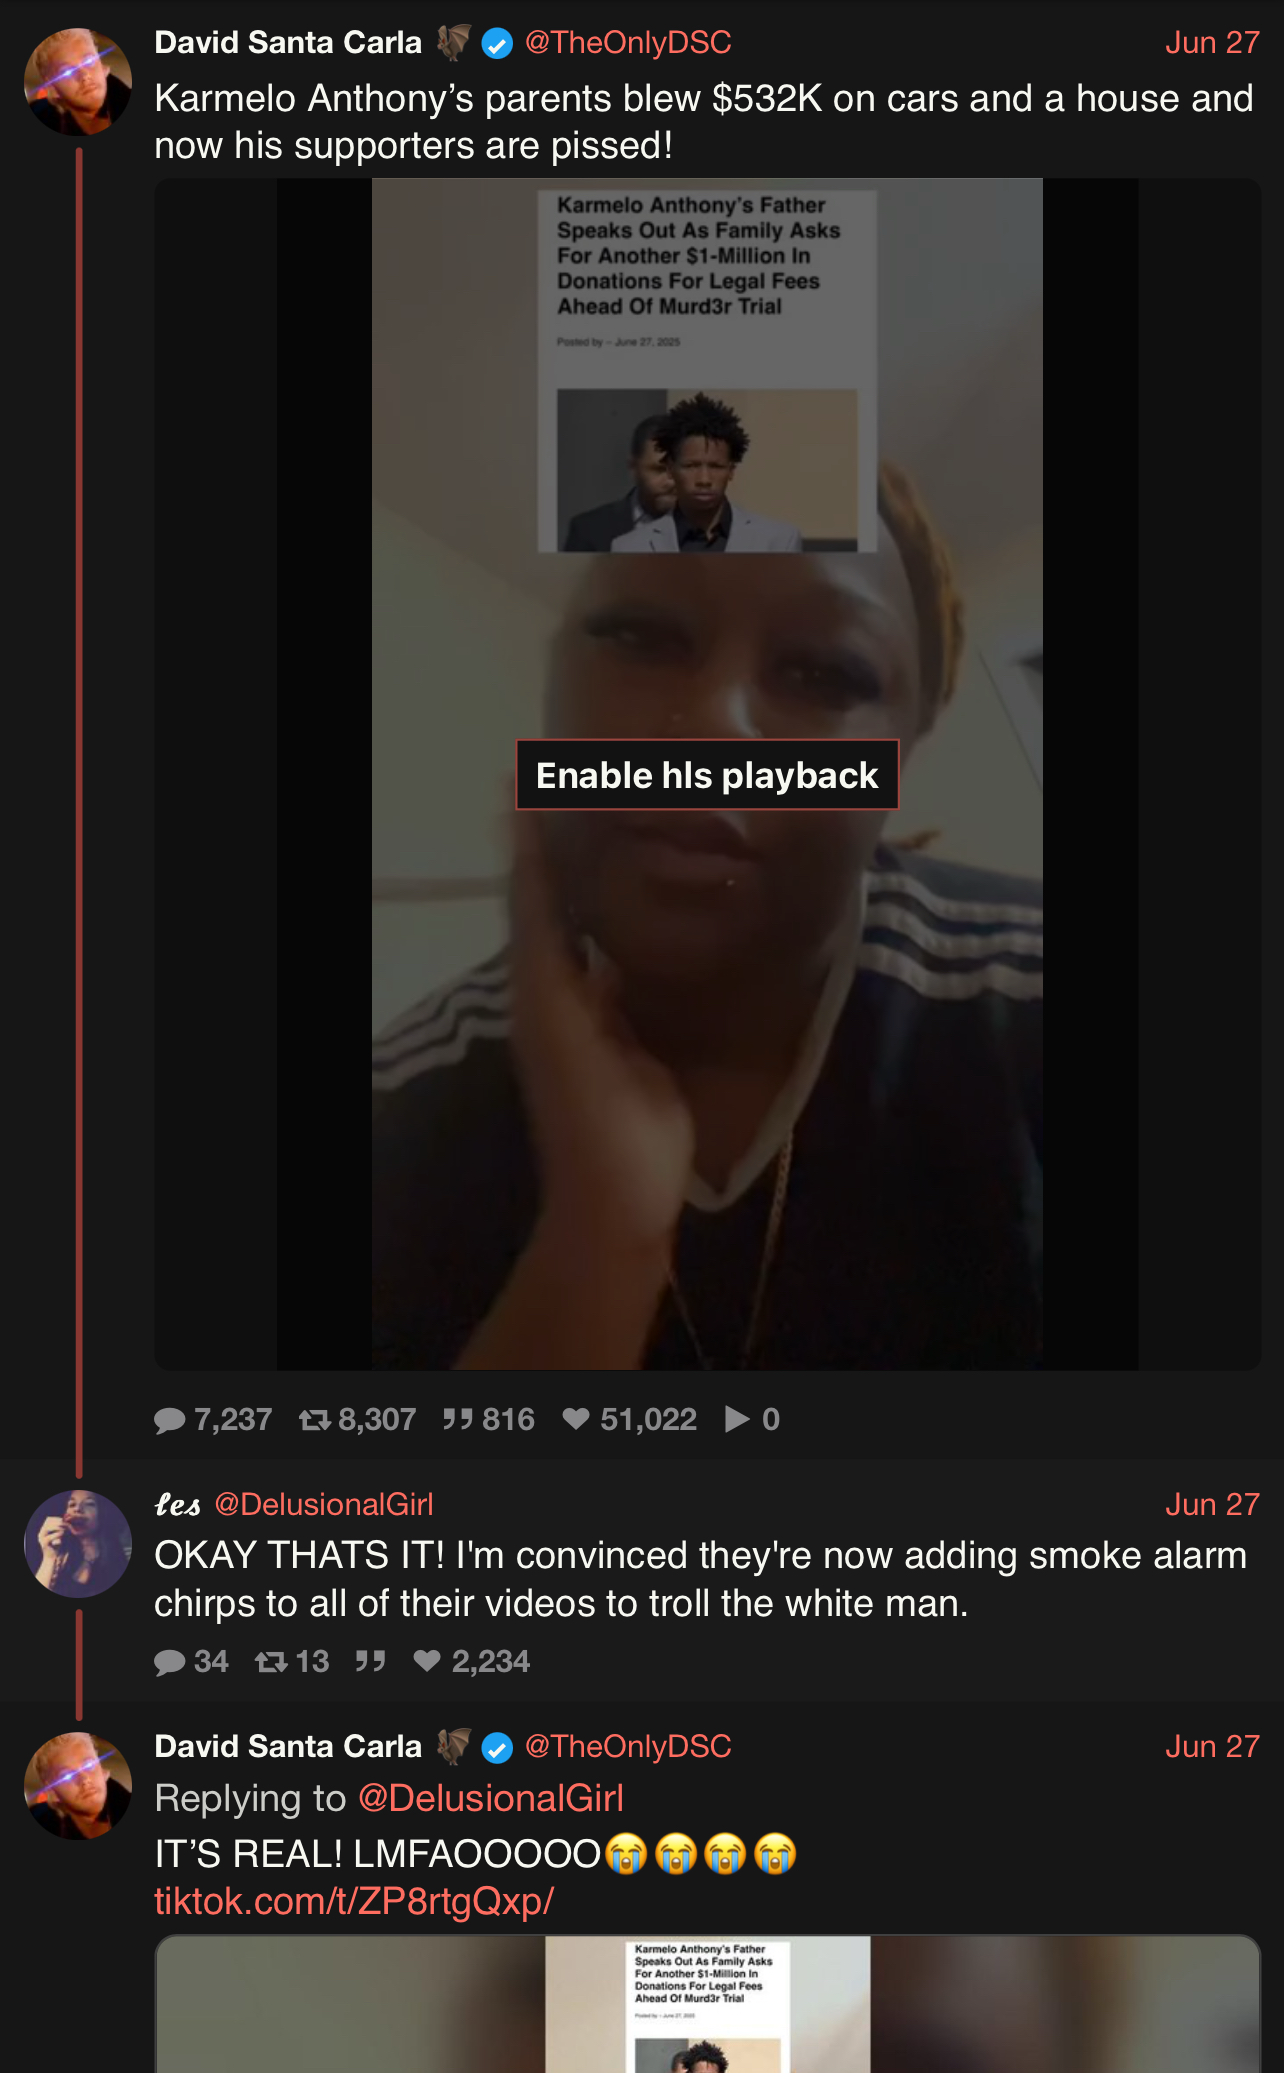Open the Replying to @DelusionalGirl mention

coord(491,1798)
